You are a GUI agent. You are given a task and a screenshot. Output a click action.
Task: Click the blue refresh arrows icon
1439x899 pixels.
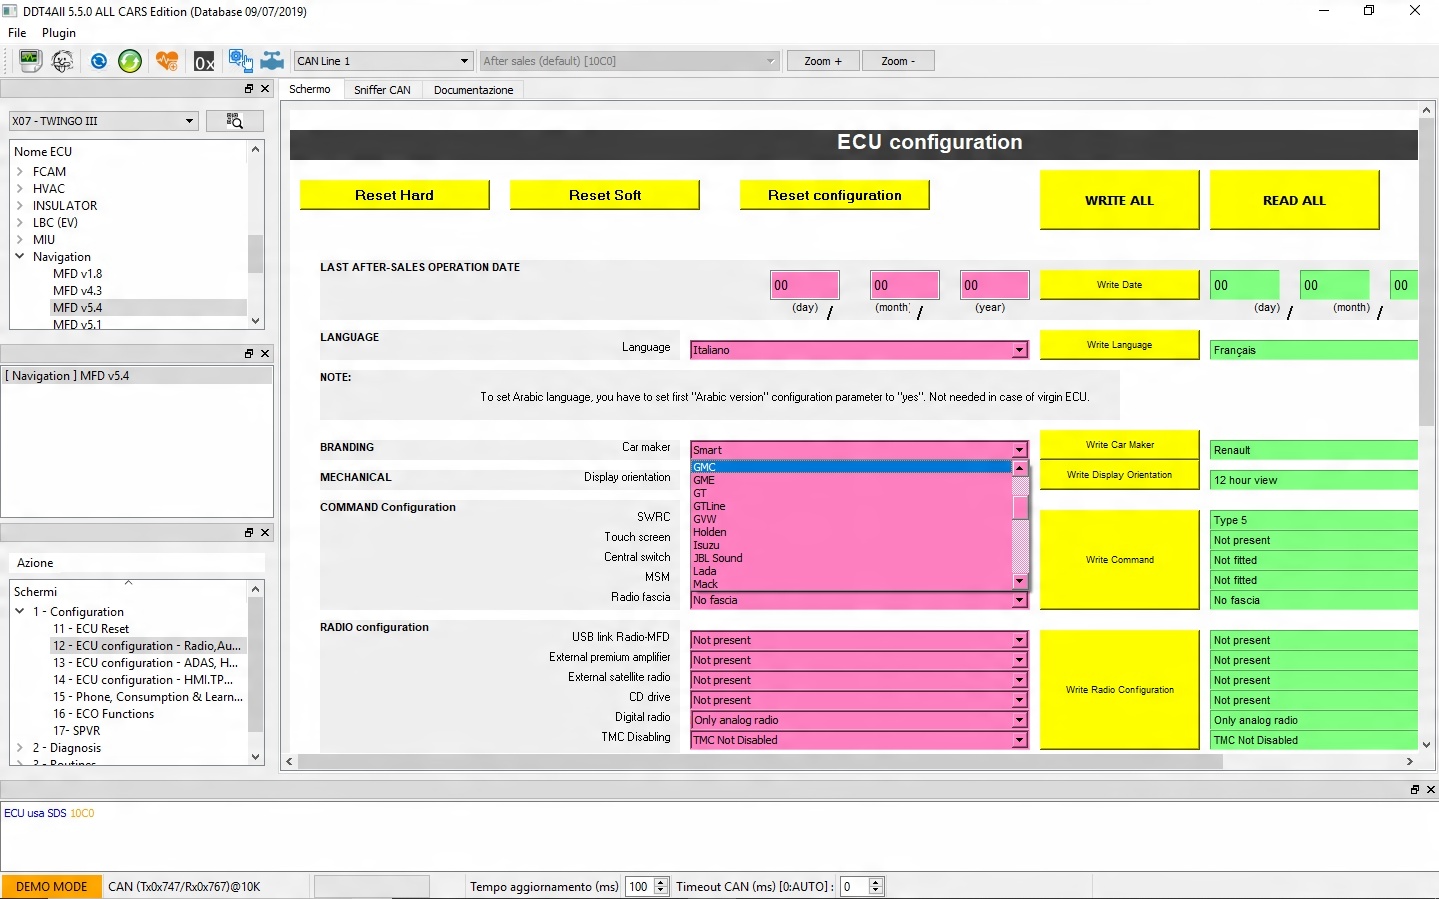coord(98,61)
